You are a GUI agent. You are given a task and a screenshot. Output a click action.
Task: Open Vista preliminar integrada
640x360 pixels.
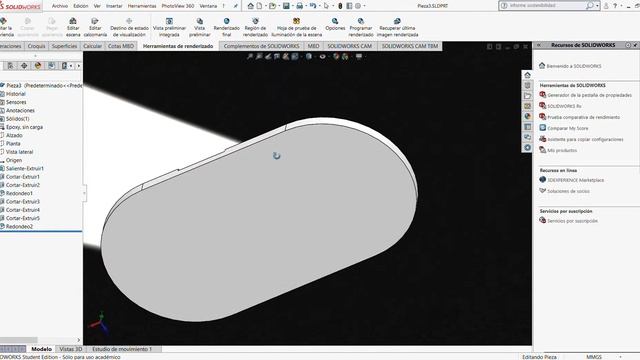169,27
